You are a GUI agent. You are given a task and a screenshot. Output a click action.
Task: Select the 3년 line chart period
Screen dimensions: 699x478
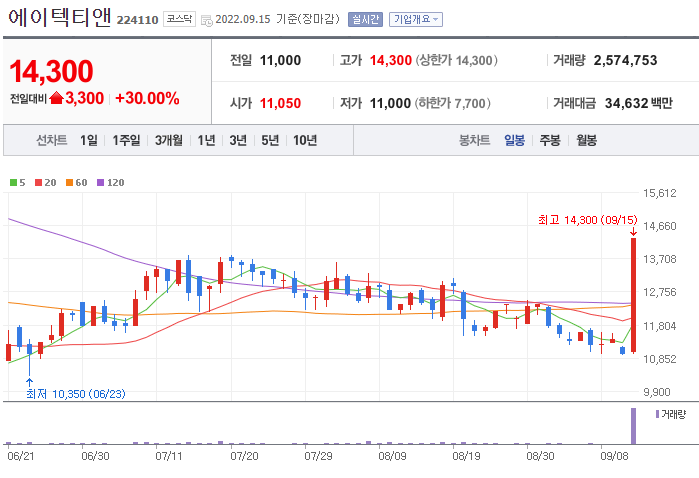[x=238, y=140]
